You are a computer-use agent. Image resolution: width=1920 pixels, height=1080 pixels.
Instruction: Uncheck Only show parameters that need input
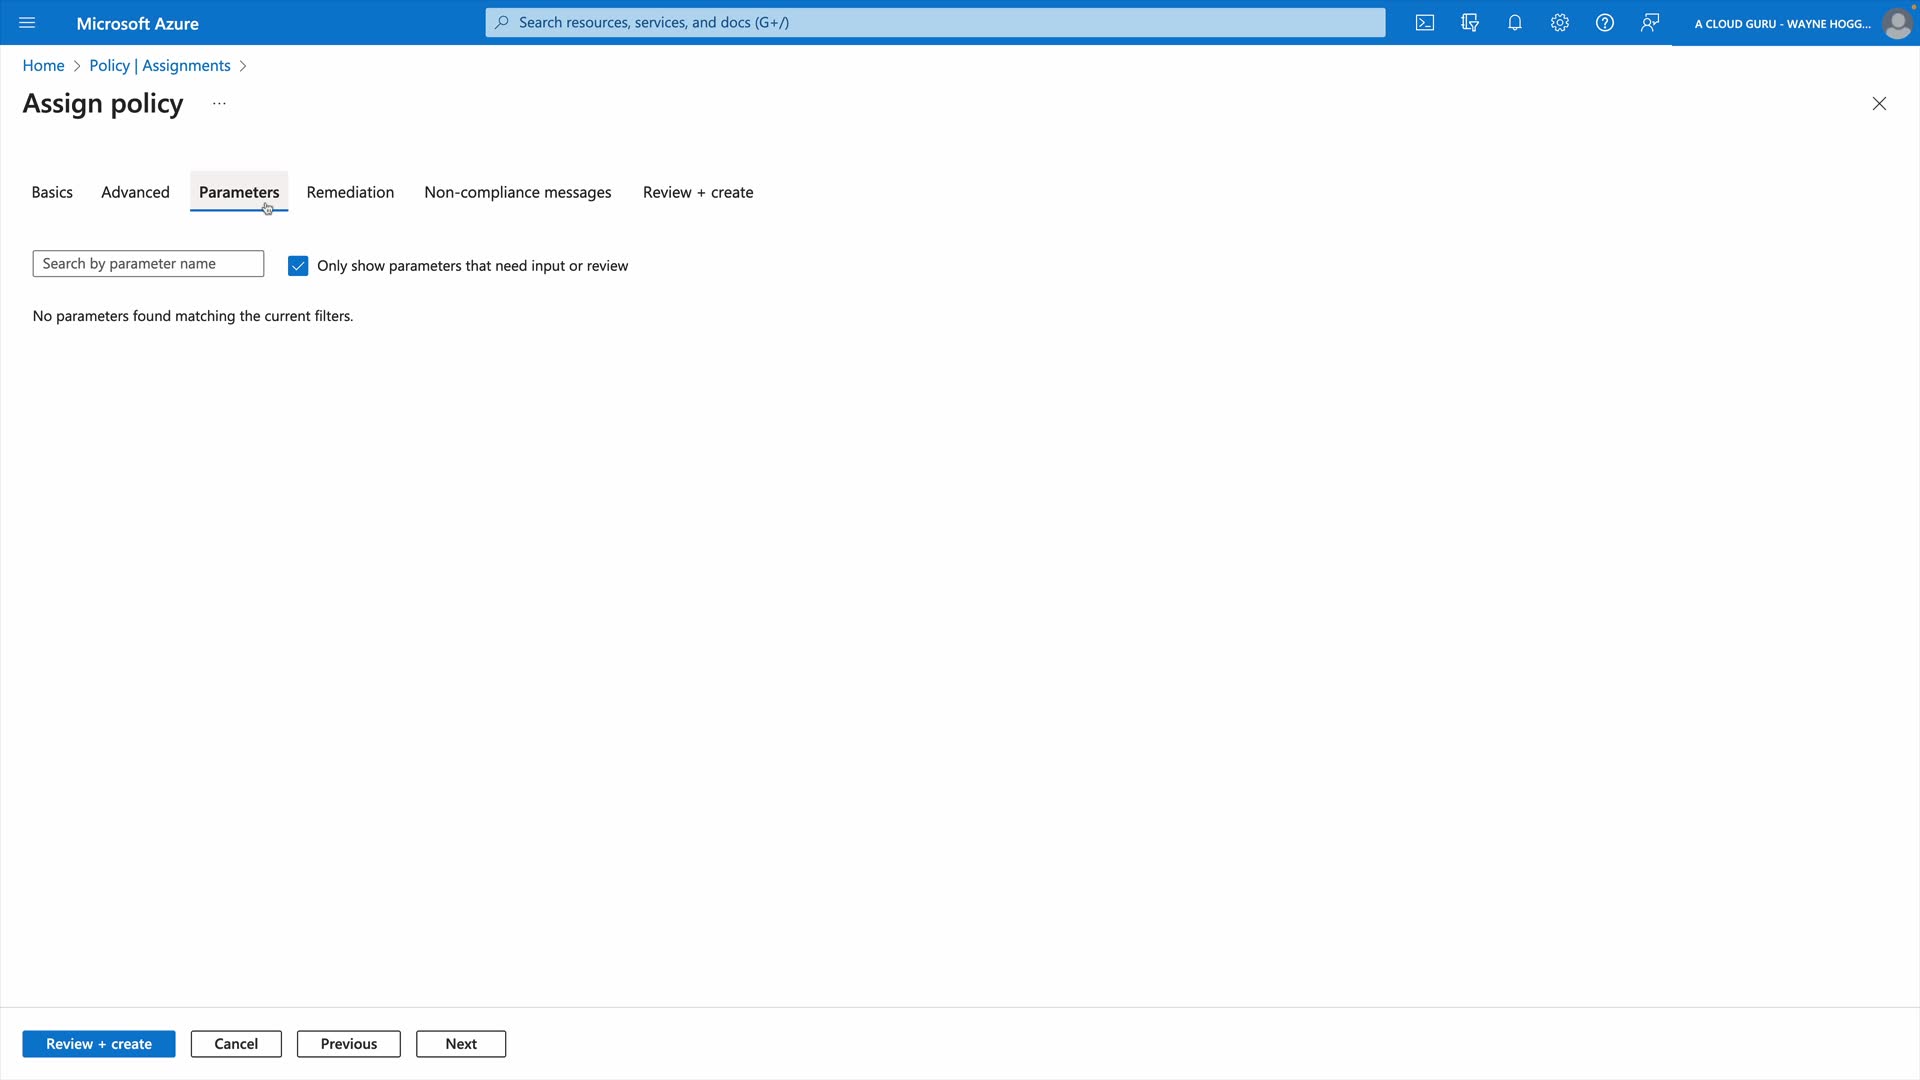(298, 266)
